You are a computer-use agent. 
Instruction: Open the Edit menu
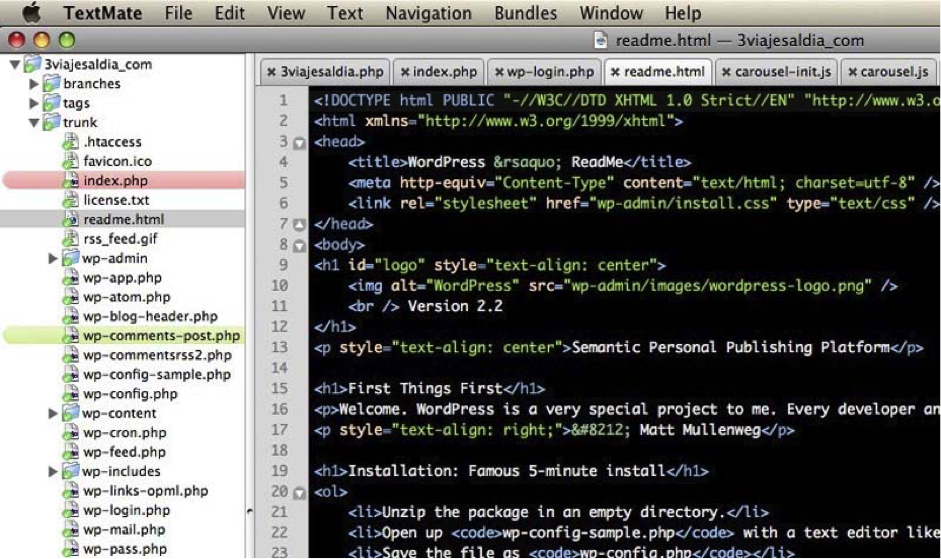[230, 13]
